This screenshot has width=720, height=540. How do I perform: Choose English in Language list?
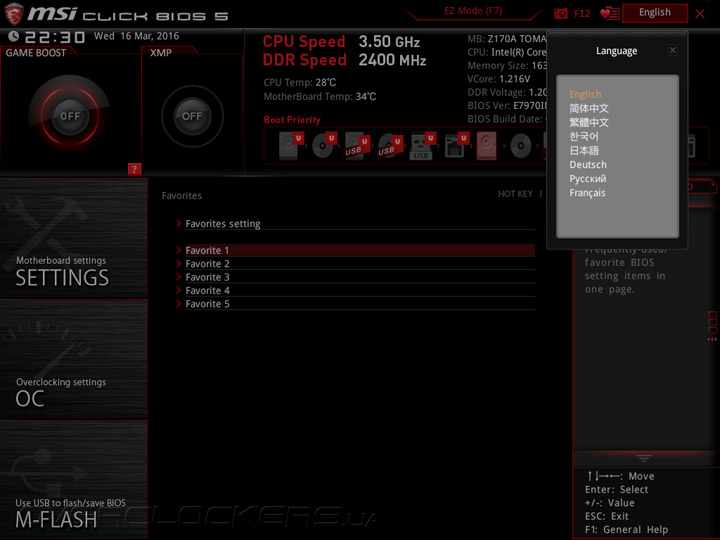tap(585, 94)
